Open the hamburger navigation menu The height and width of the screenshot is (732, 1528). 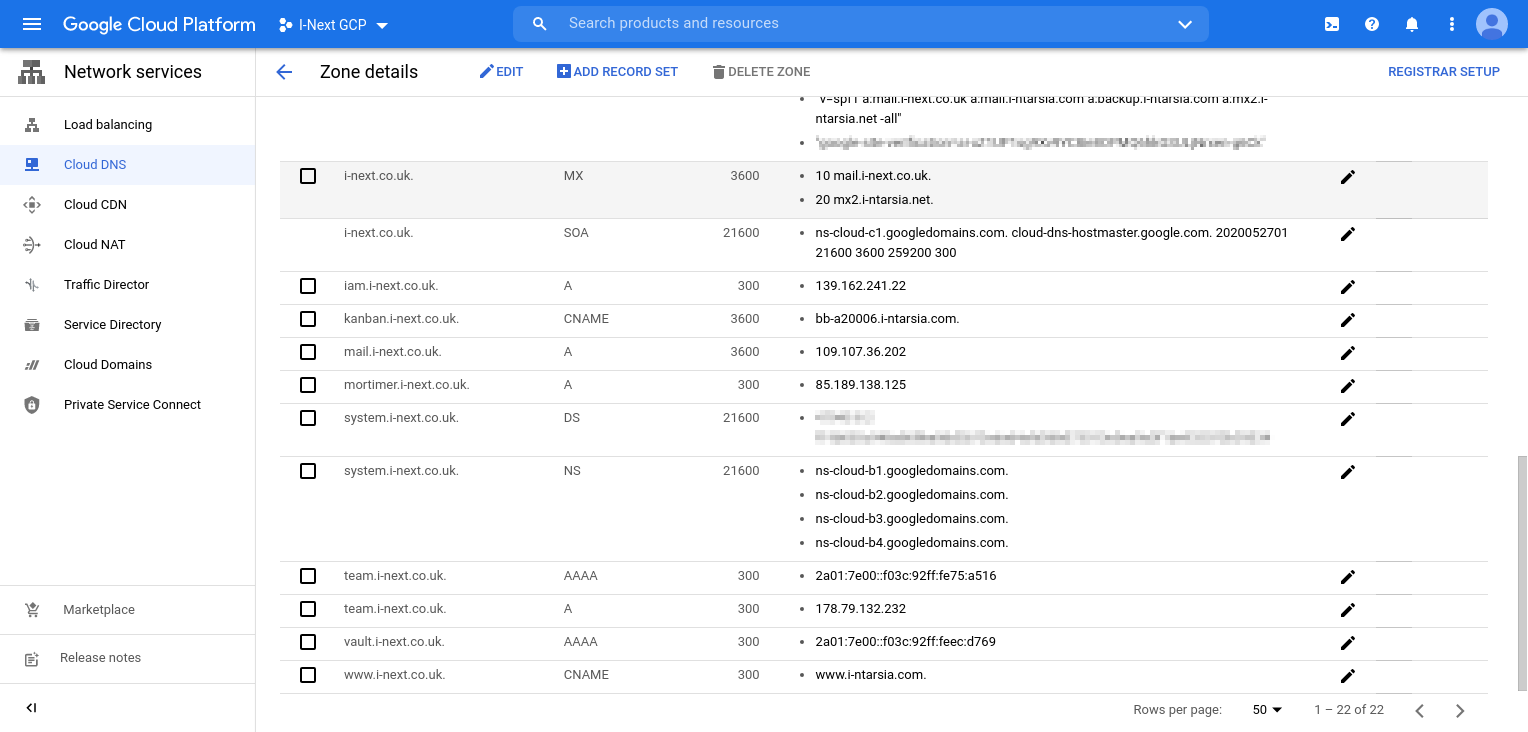click(x=32, y=24)
